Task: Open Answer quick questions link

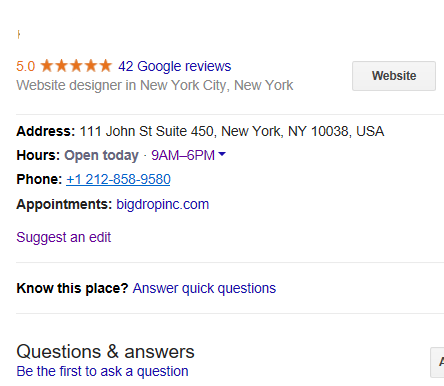Action: tap(204, 288)
